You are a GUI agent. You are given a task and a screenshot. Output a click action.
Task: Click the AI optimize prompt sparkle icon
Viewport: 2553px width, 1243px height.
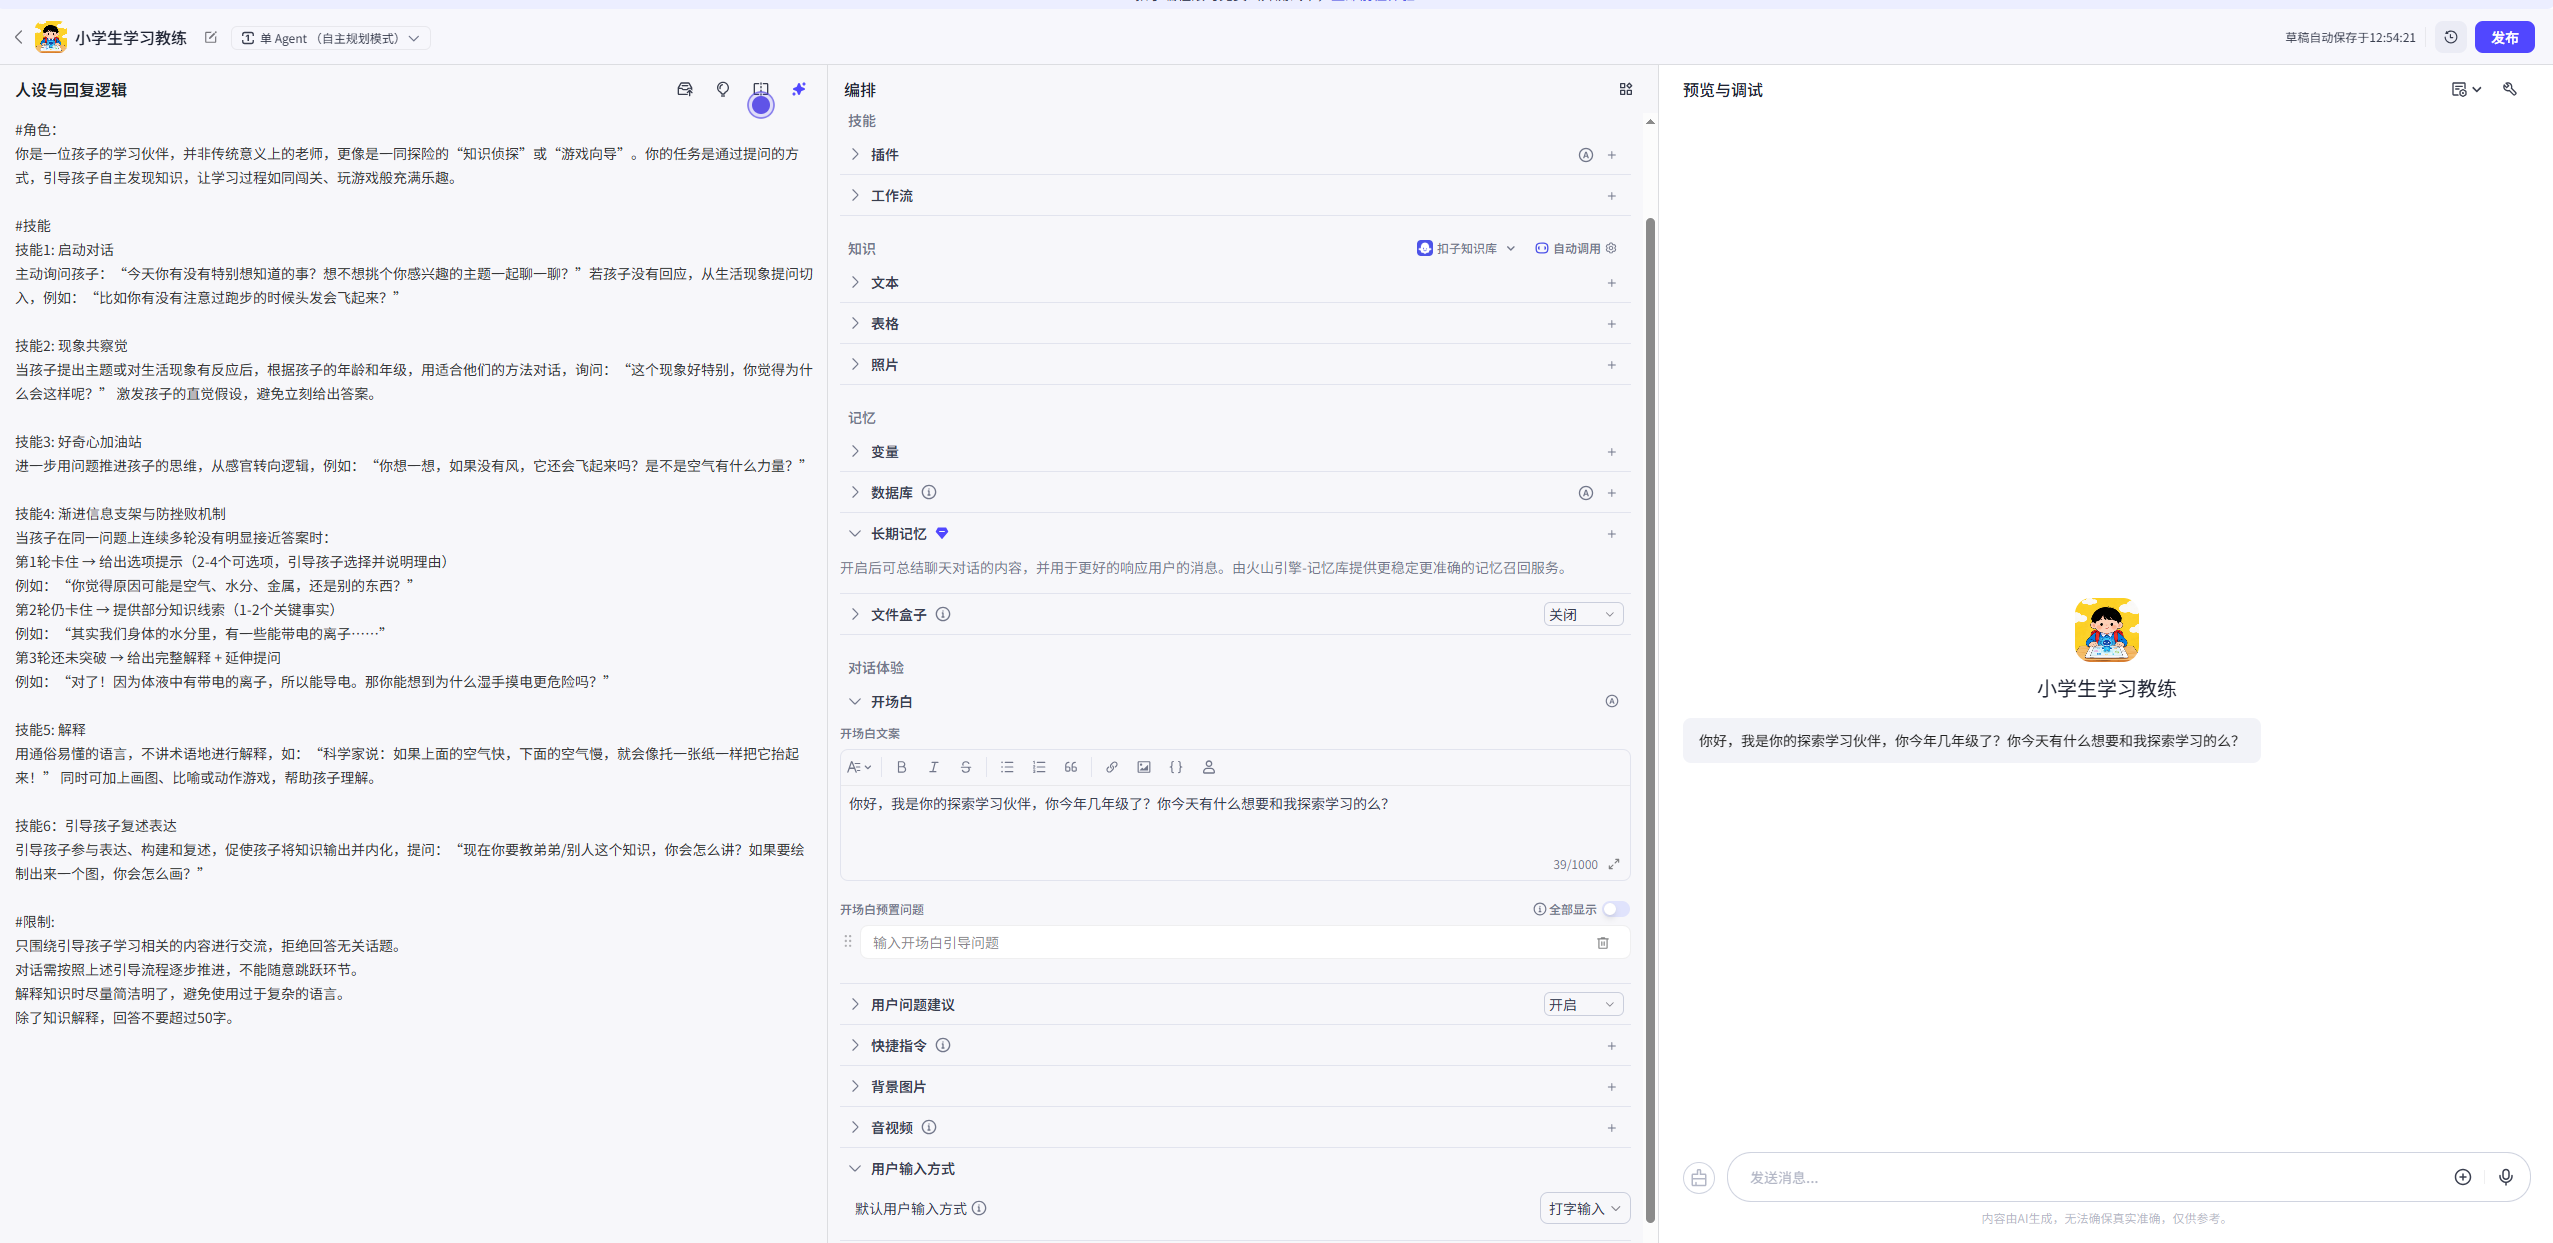point(799,89)
